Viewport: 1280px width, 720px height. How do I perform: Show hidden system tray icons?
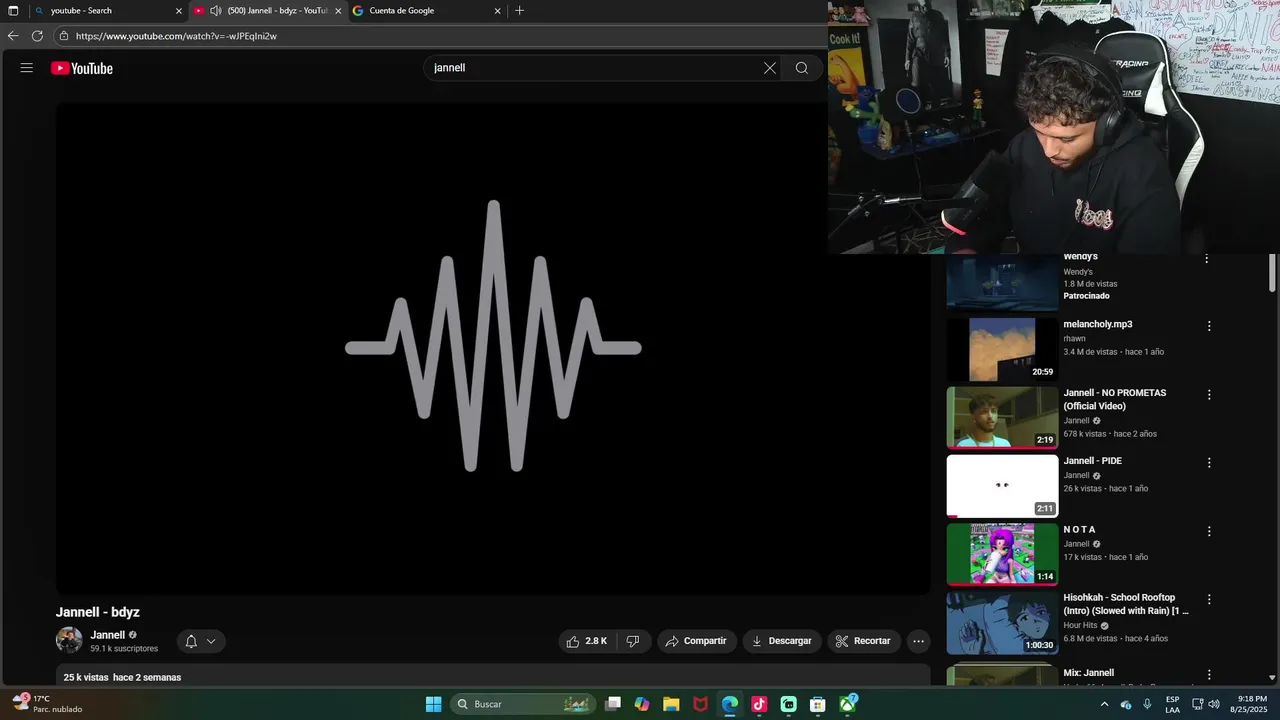(x=1104, y=704)
